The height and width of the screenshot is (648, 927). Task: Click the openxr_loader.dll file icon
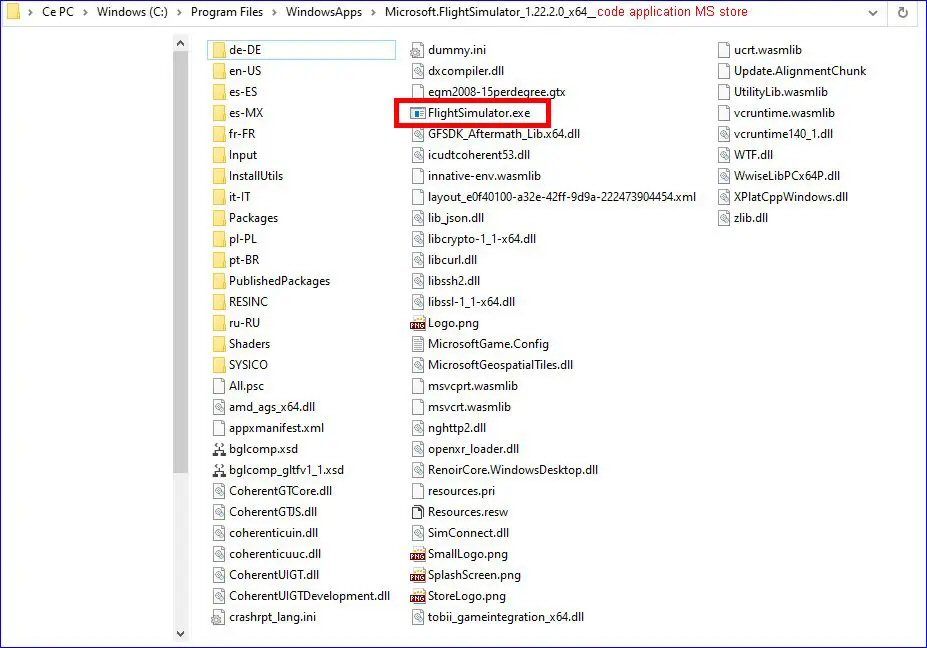[417, 449]
